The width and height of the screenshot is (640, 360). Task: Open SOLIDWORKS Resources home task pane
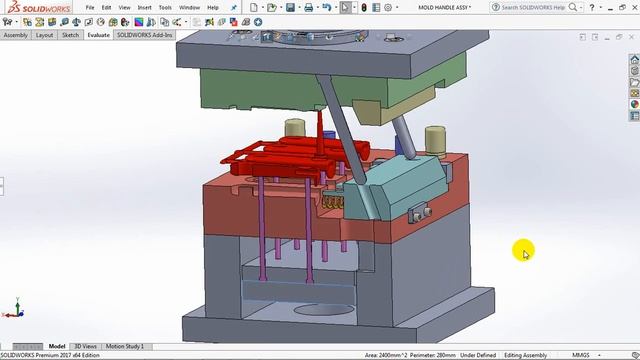(635, 59)
